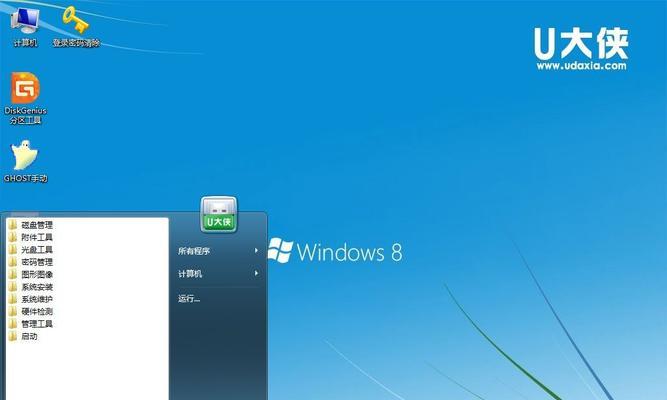
Task: Open DiskGenius 分区工具 on the desktop
Action: tap(25, 98)
